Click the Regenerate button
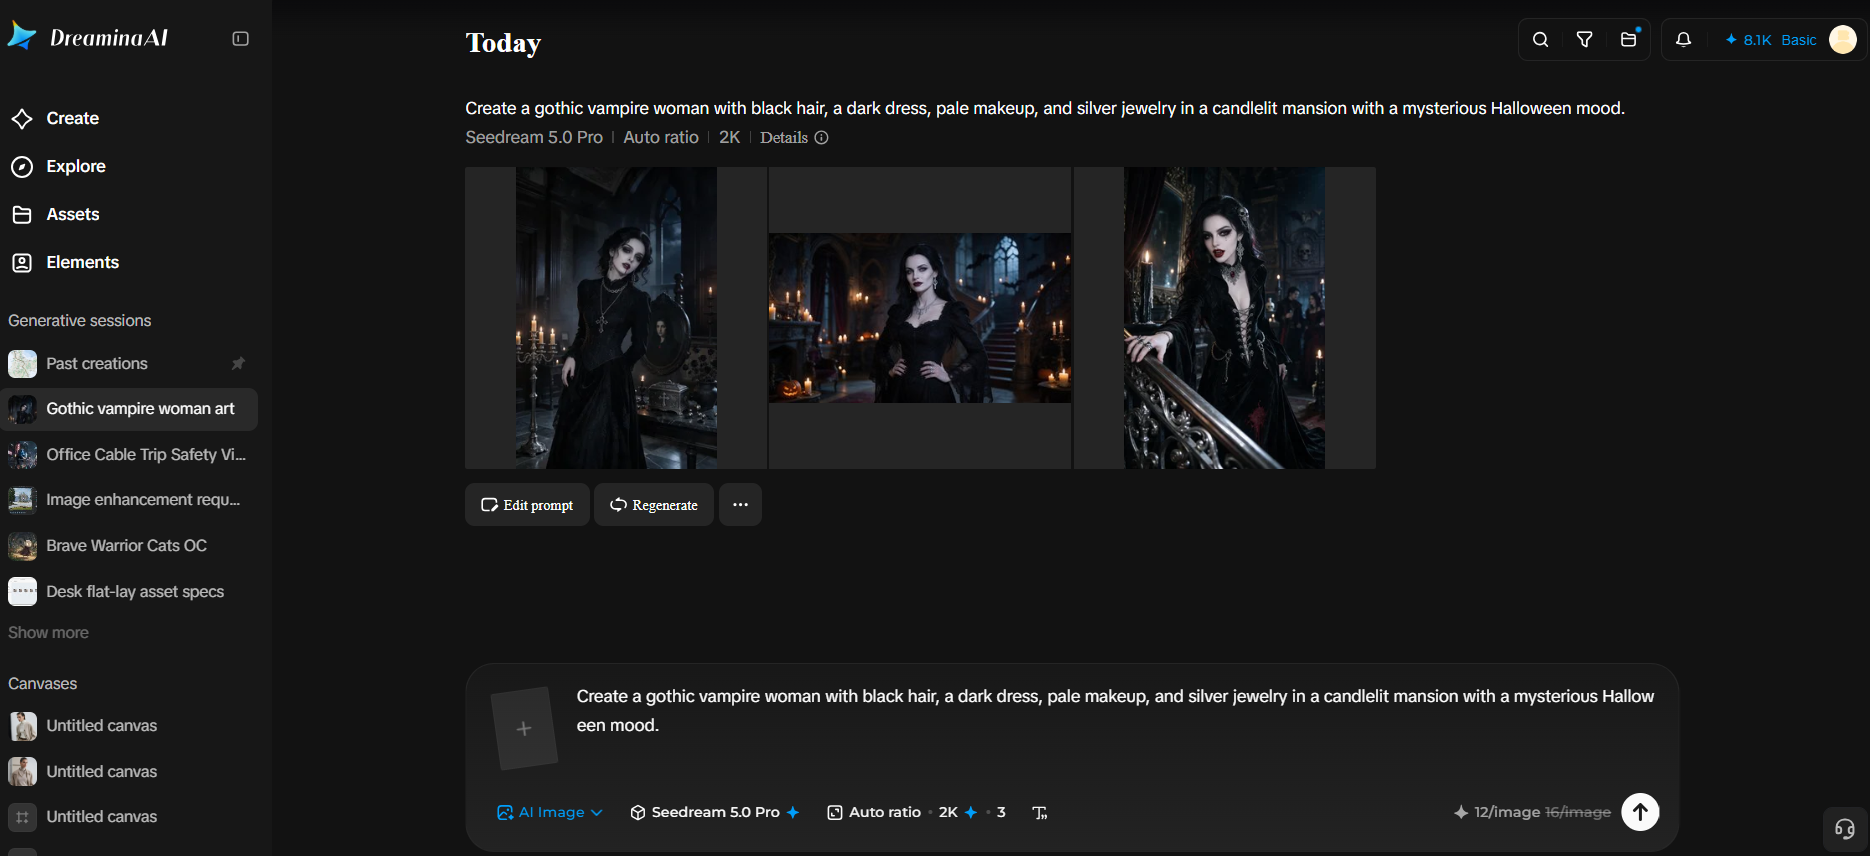This screenshot has height=856, width=1870. click(x=654, y=505)
